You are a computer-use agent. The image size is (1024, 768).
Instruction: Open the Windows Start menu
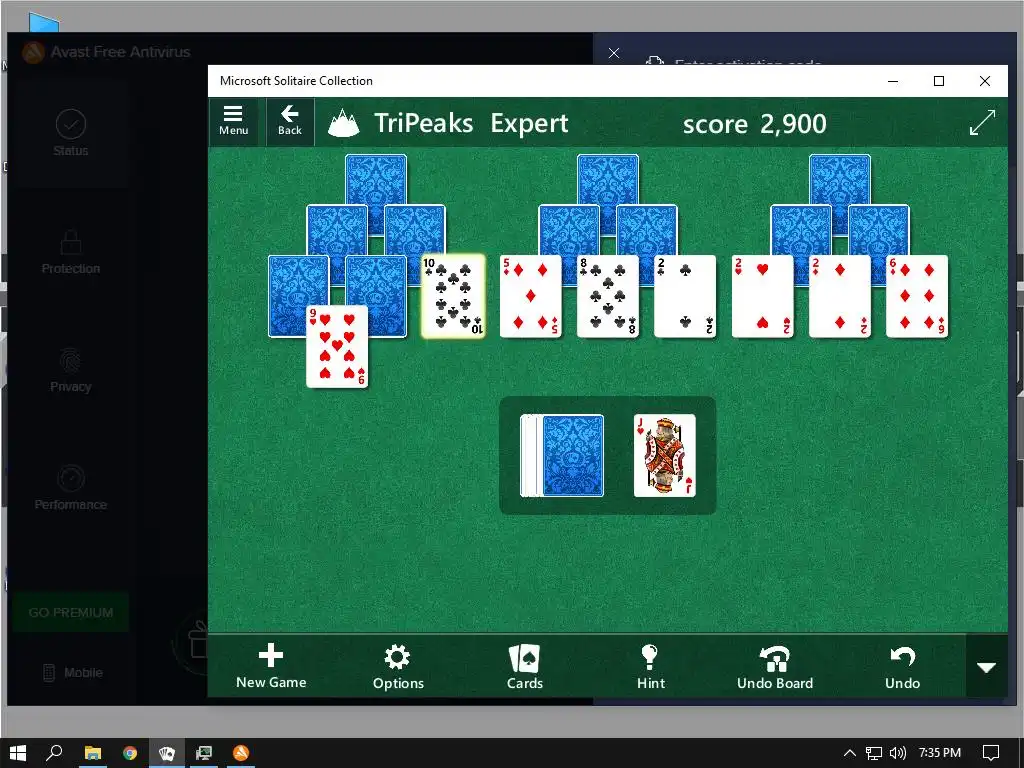(18, 753)
